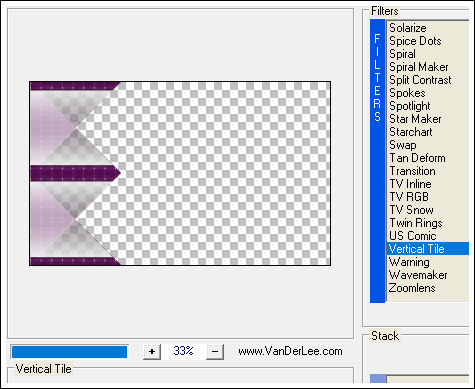Click the filter preview image
The height and width of the screenshot is (389, 475).
[x=180, y=174]
